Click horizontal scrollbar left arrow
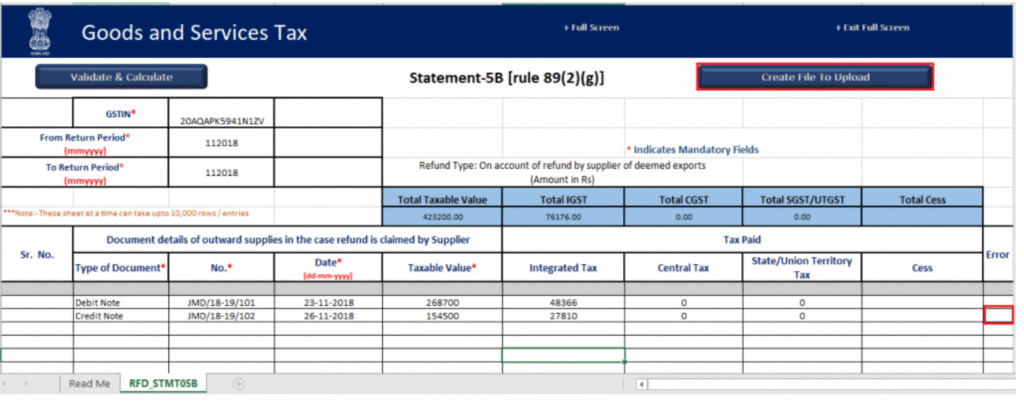1024x401 pixels. [642, 384]
